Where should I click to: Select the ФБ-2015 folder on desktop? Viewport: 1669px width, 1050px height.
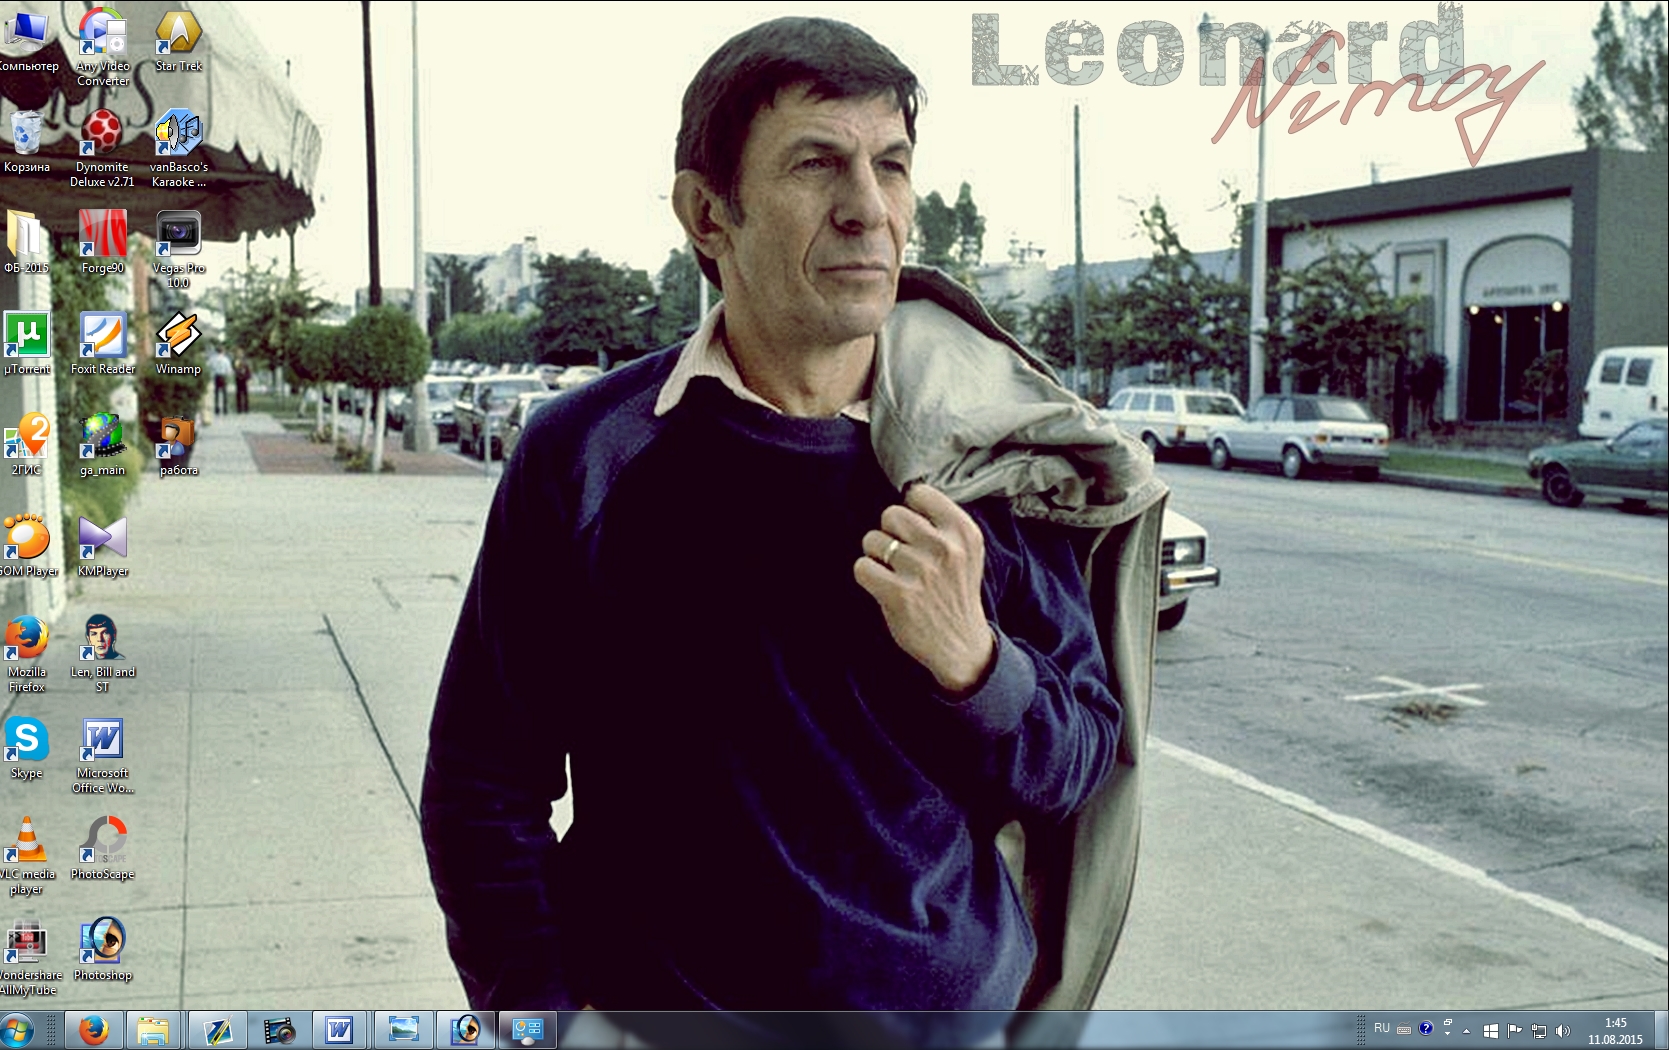27,243
